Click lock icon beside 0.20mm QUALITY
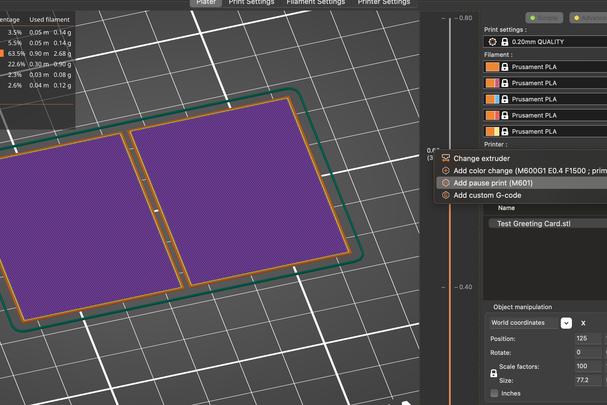 pyautogui.click(x=504, y=42)
